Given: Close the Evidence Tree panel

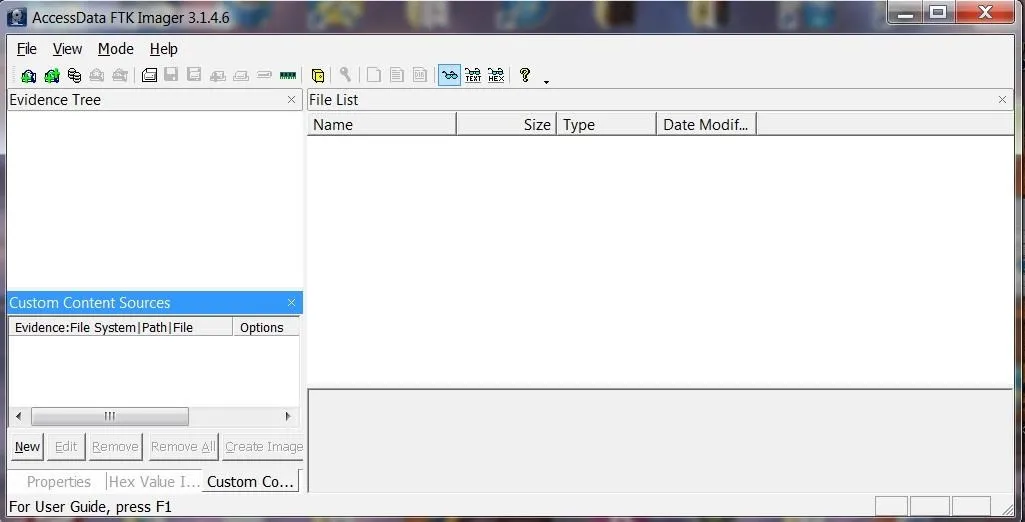Looking at the screenshot, I should (x=292, y=100).
